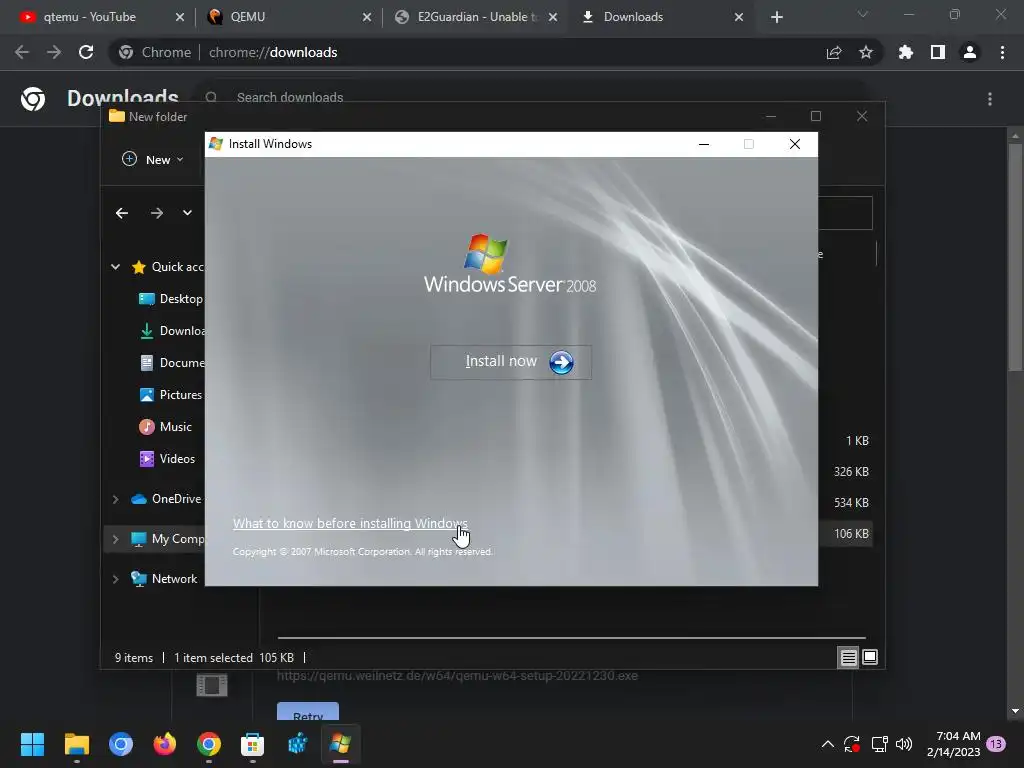The height and width of the screenshot is (768, 1024).
Task: Select Videos in Explorer sidebar
Action: 167,458
